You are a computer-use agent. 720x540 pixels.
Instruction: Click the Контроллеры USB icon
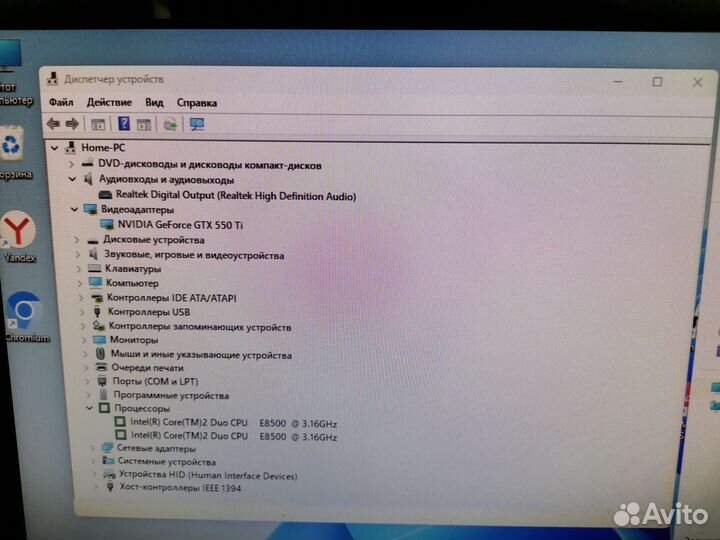[97, 312]
